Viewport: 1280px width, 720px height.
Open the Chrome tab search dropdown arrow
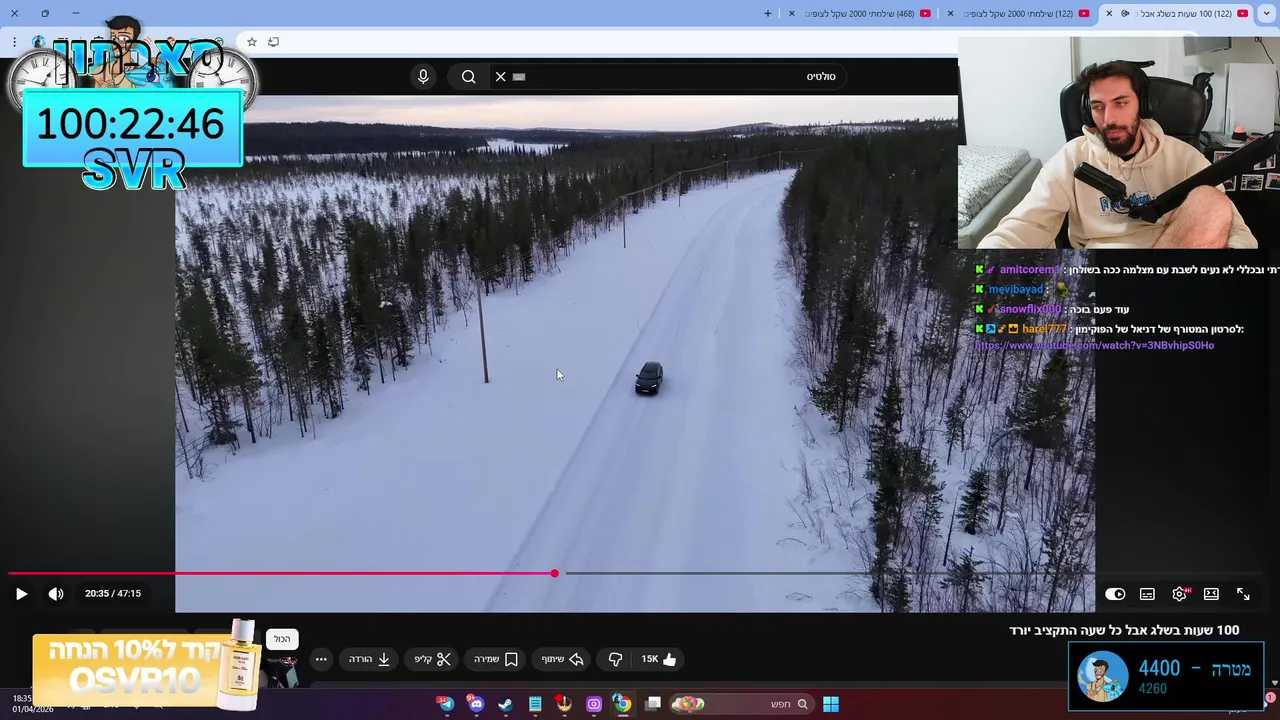pos(1264,13)
